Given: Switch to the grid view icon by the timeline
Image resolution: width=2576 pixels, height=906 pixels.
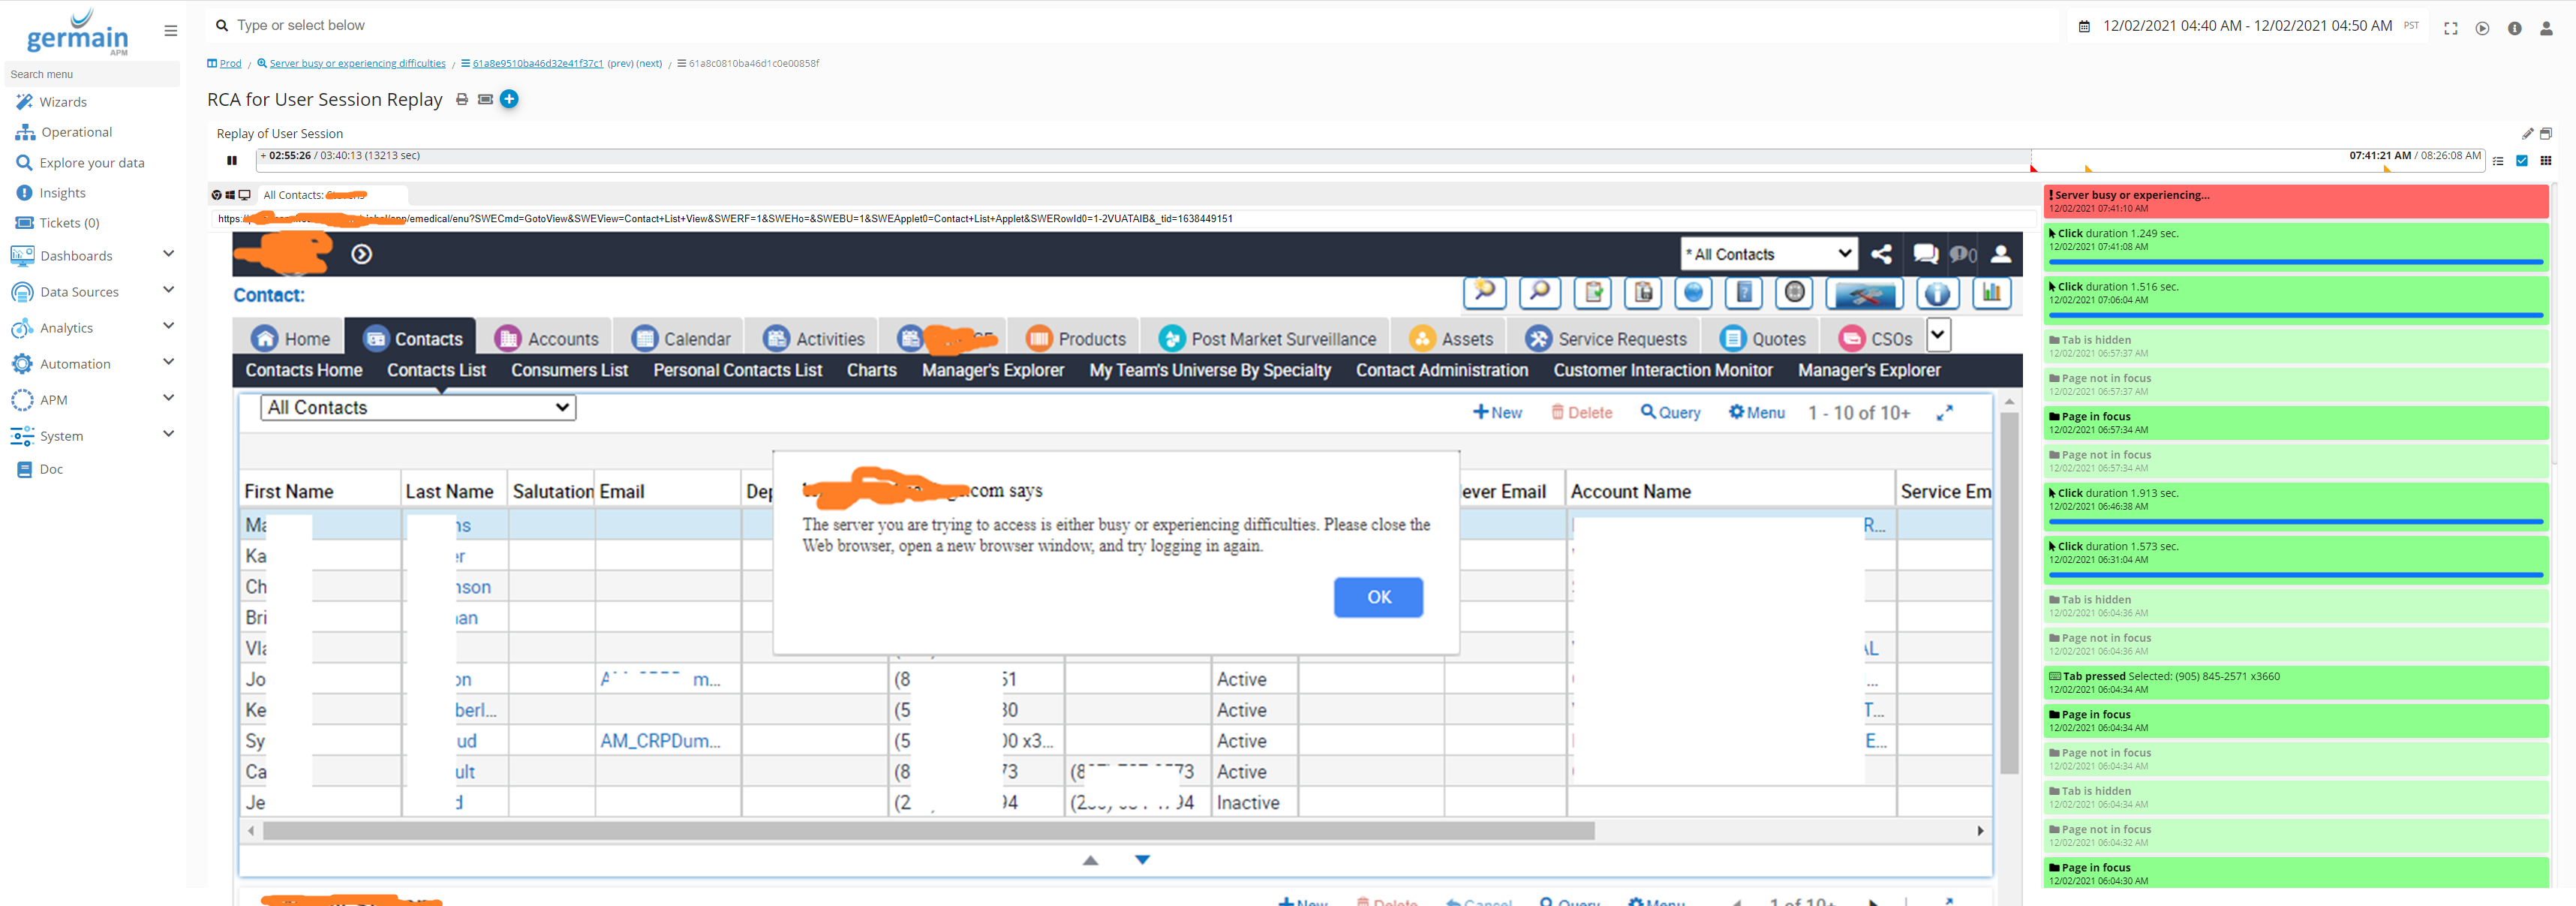Looking at the screenshot, I should (2545, 160).
